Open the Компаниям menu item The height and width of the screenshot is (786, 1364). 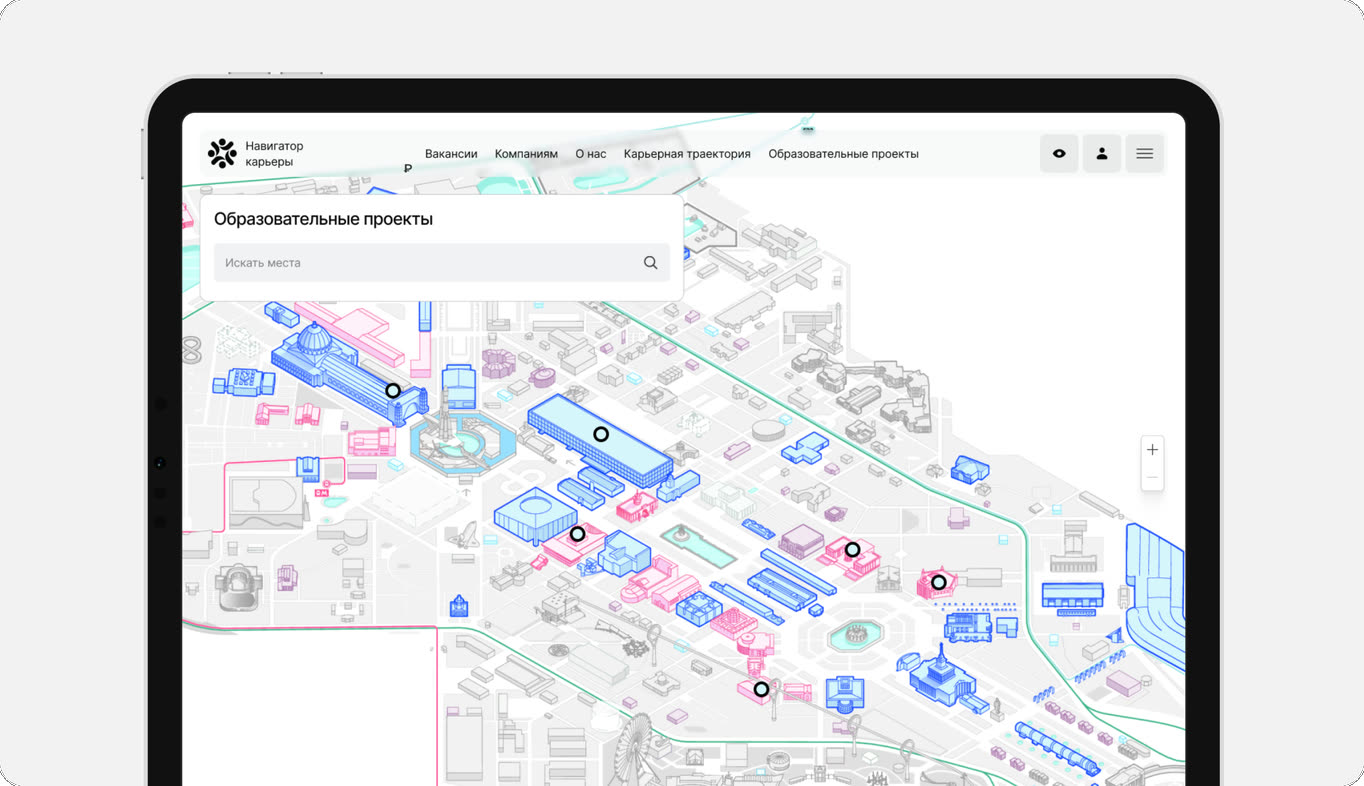pyautogui.click(x=526, y=154)
